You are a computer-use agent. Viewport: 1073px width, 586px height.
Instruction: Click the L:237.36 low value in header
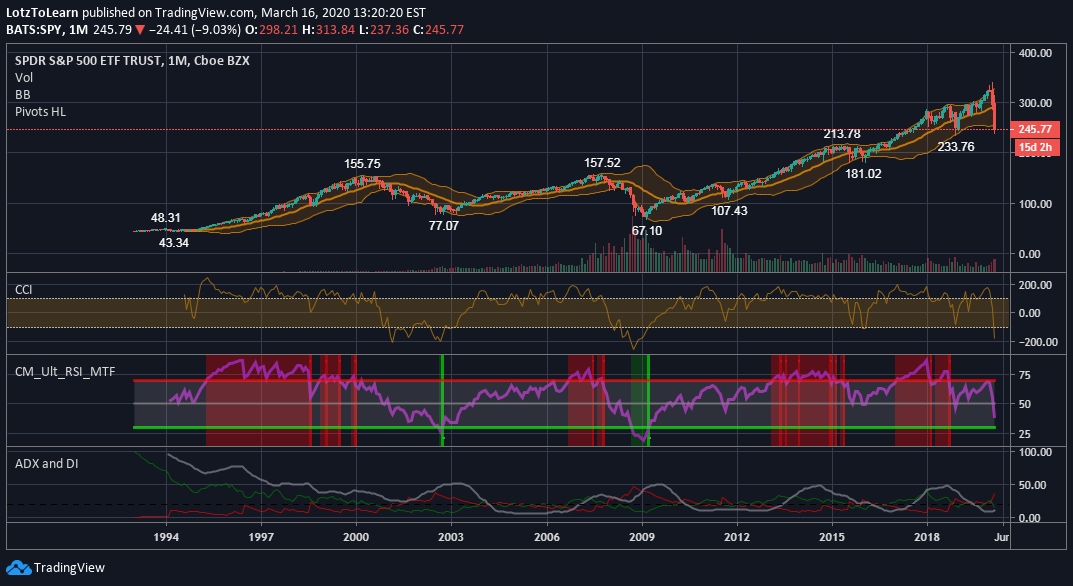[x=383, y=29]
